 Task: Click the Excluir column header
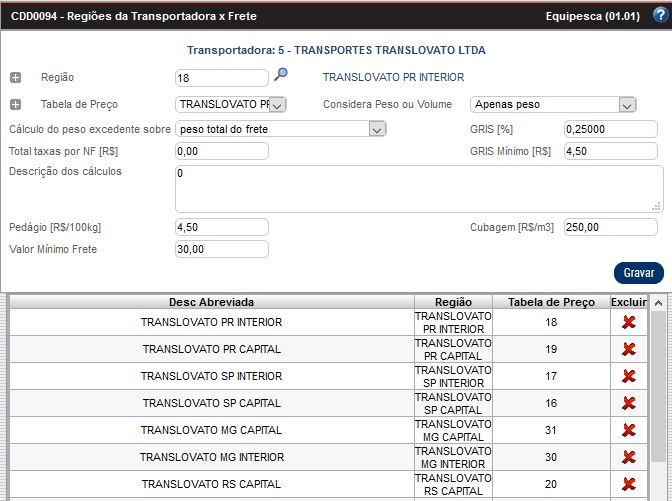(629, 302)
